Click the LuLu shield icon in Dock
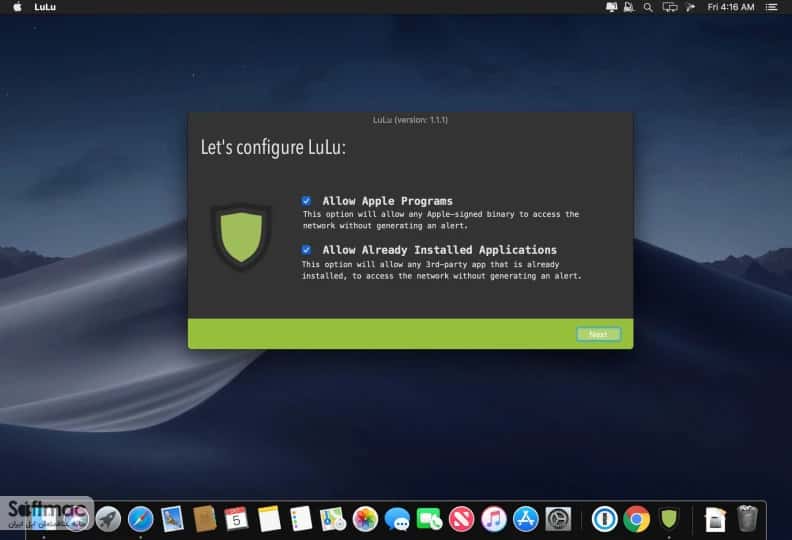 click(x=669, y=519)
